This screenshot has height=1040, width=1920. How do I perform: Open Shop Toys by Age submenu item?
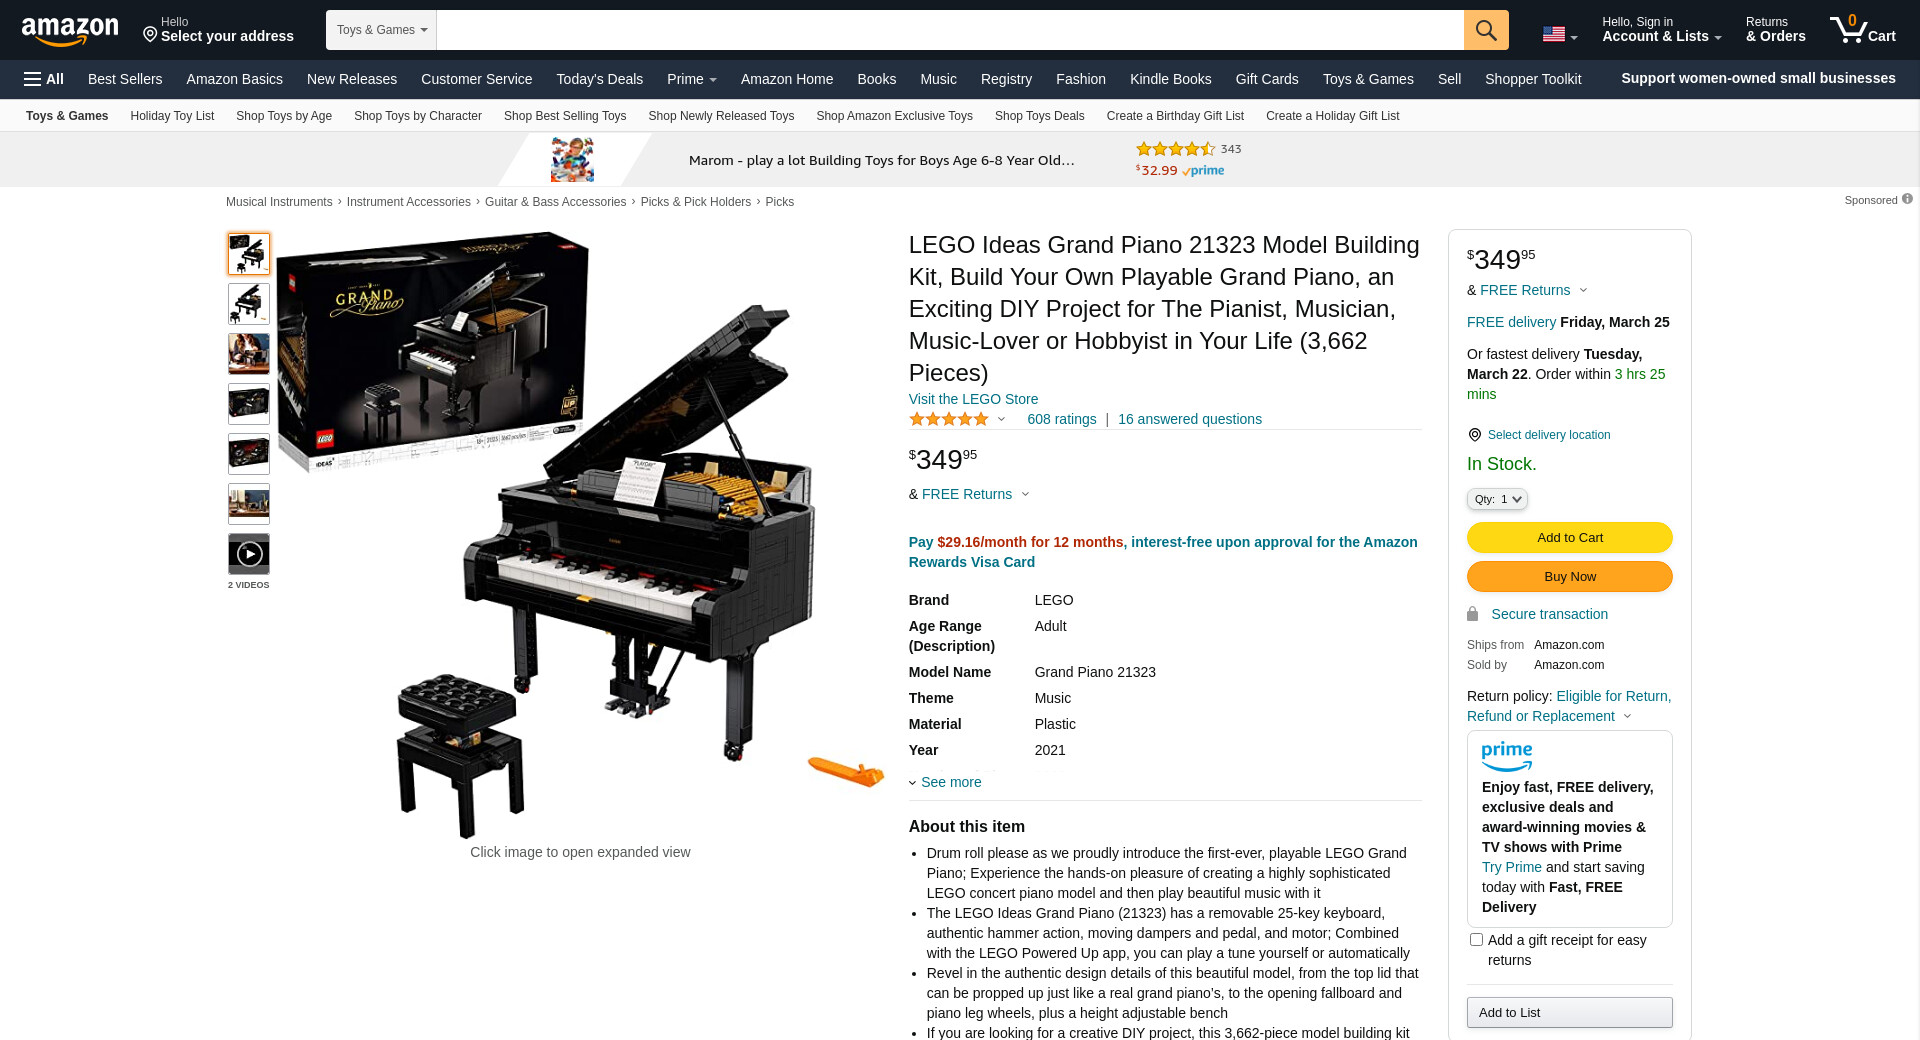[x=284, y=116]
